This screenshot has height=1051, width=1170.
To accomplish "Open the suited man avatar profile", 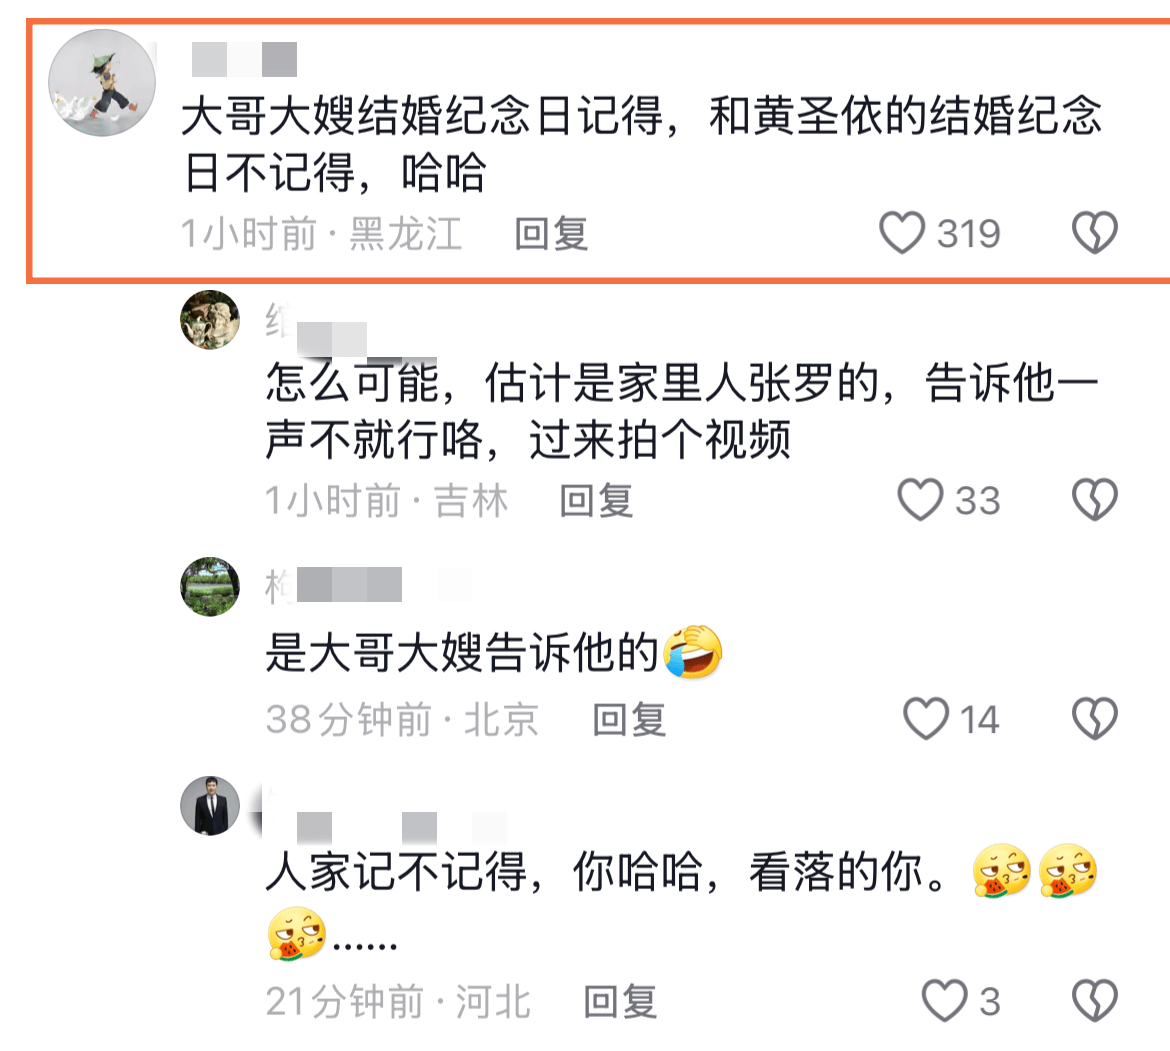I will [x=210, y=806].
